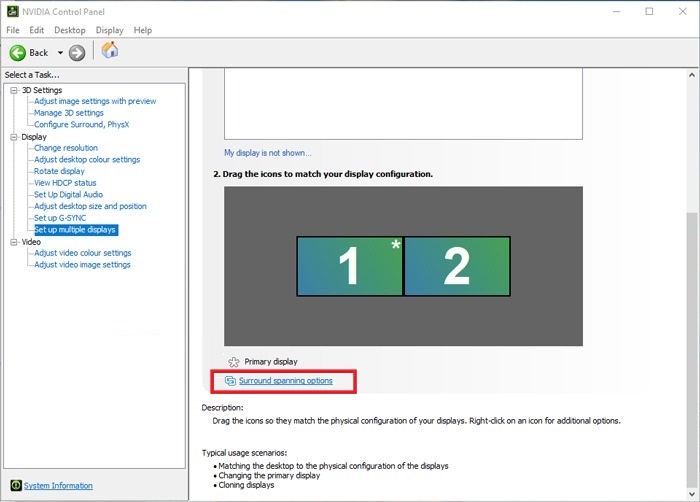Go to the Home page icon
Image resolution: width=700 pixels, height=502 pixels.
tap(110, 50)
